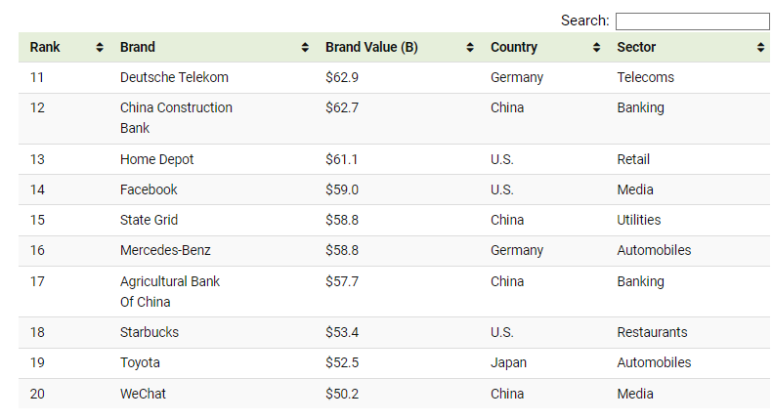Click the Home Depot row name

(x=157, y=159)
